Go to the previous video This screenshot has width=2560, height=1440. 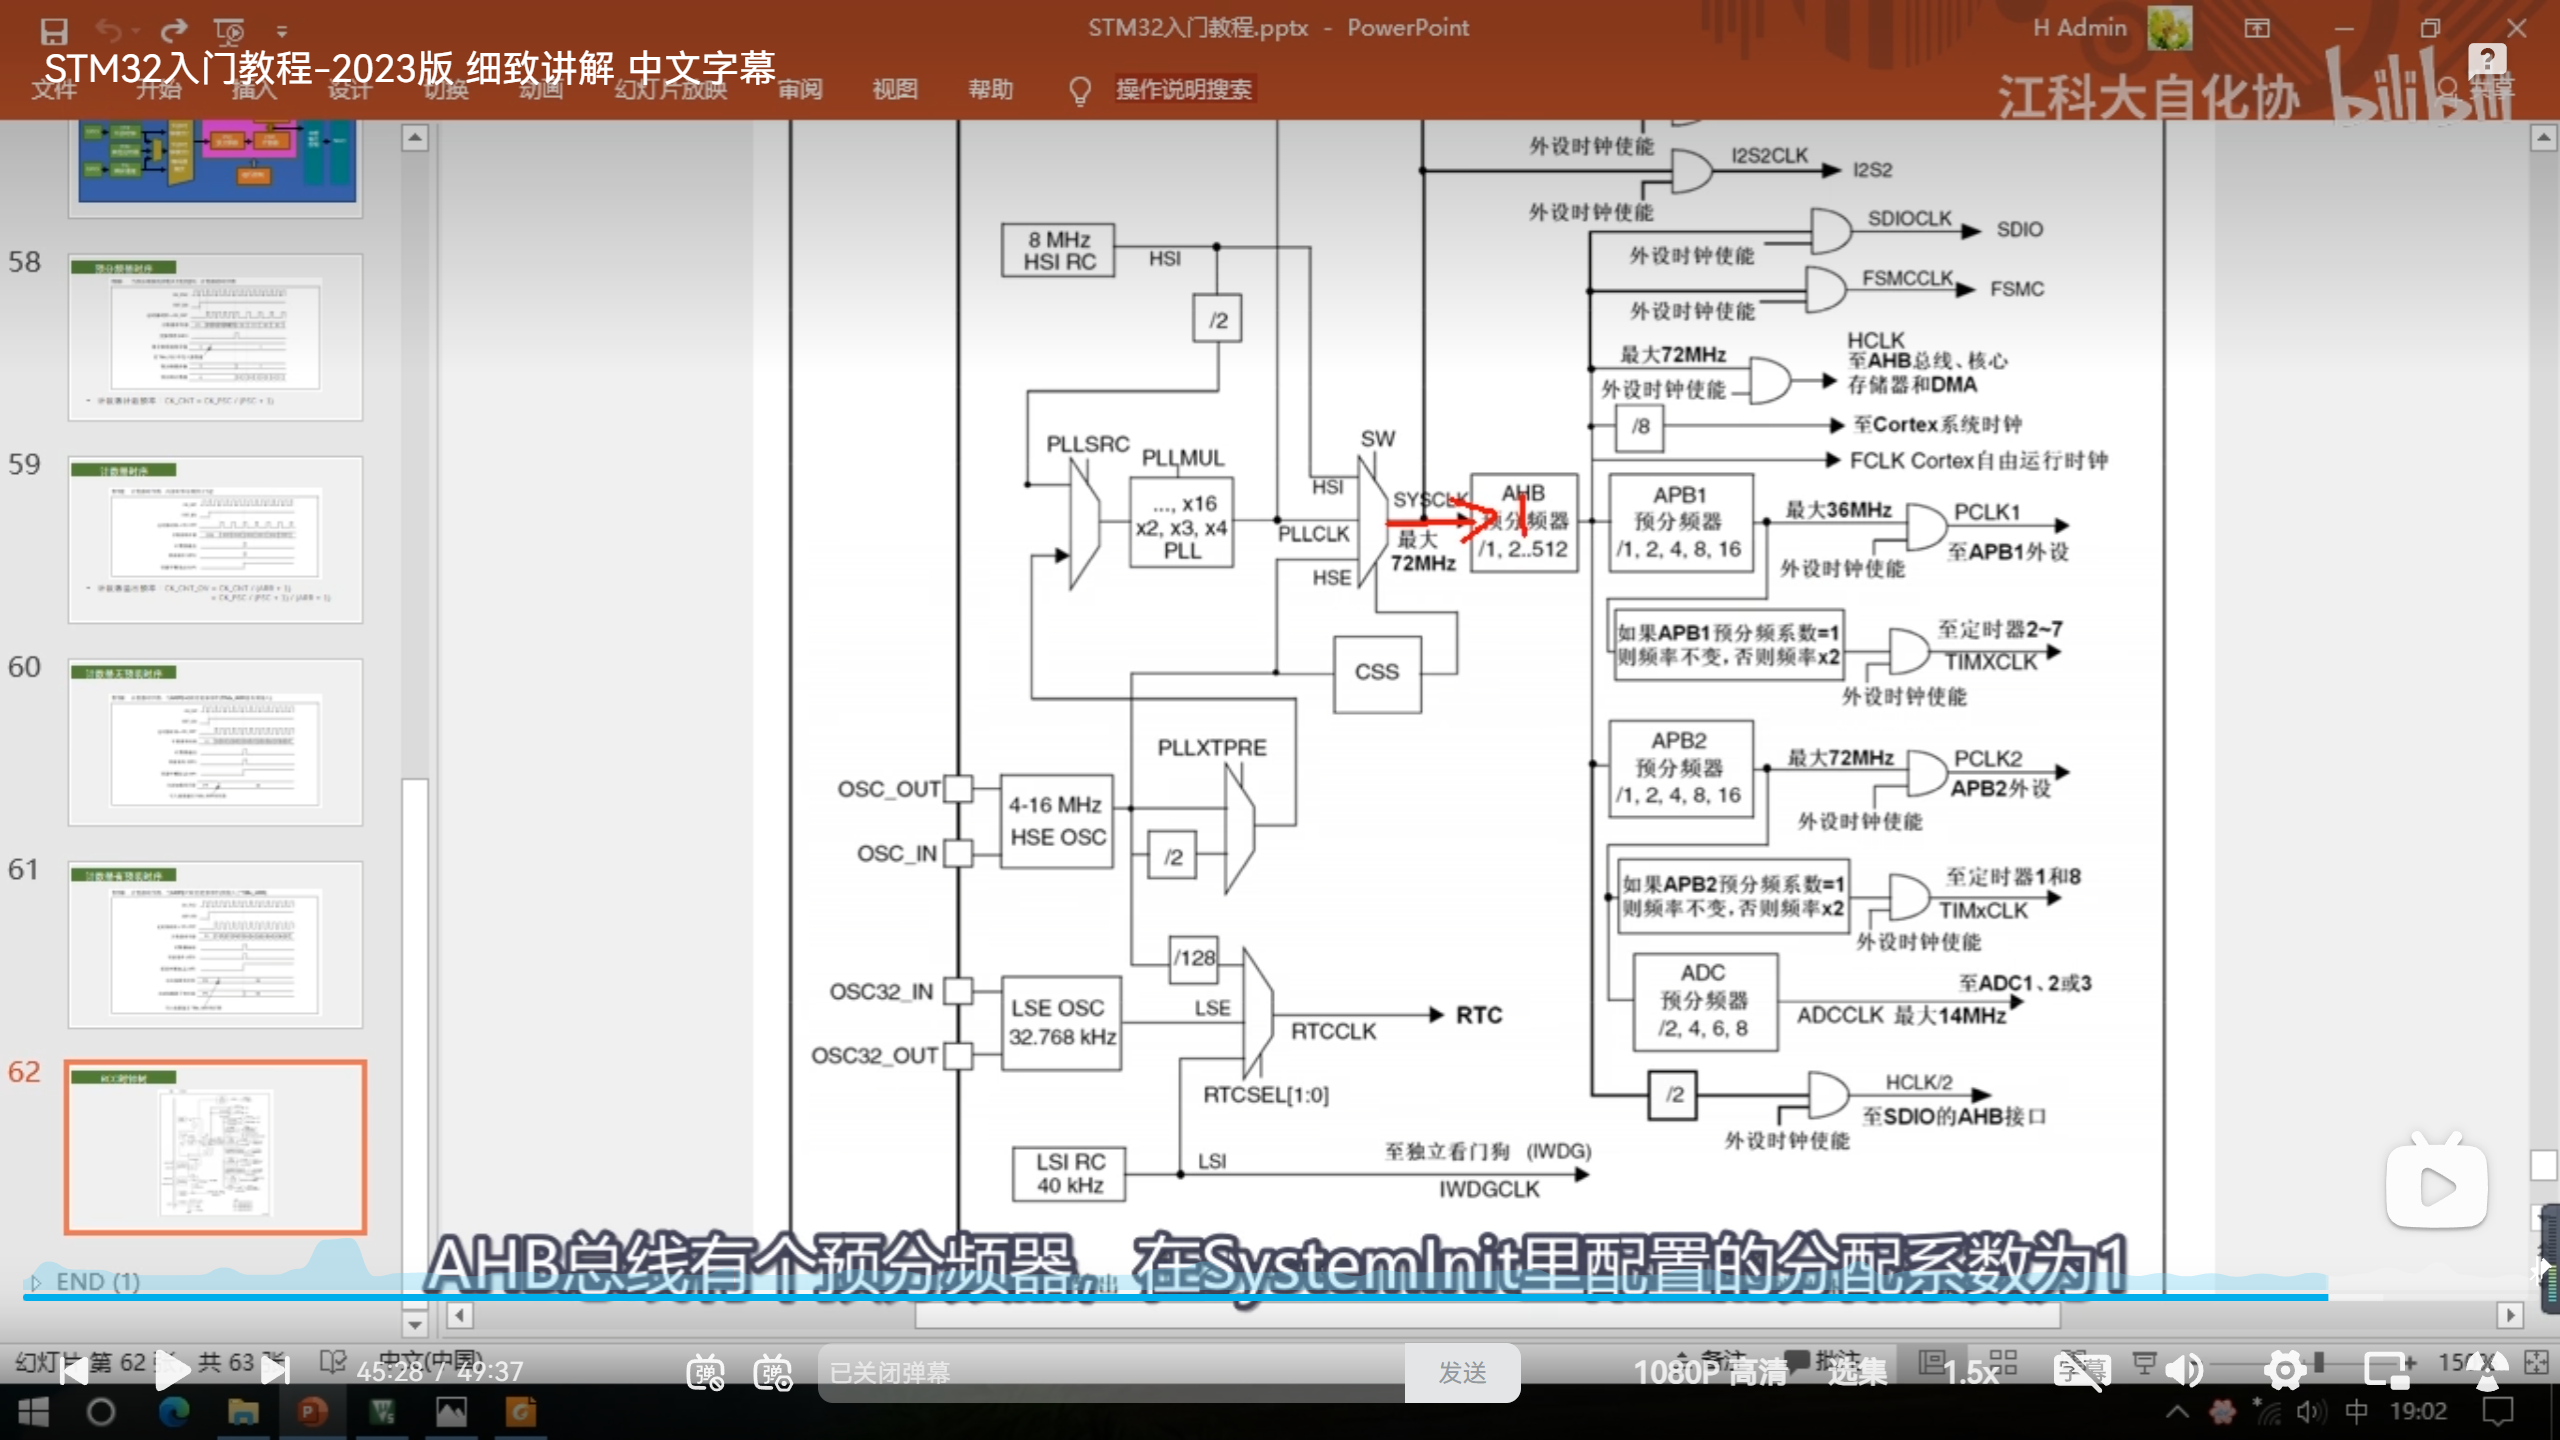(73, 1371)
